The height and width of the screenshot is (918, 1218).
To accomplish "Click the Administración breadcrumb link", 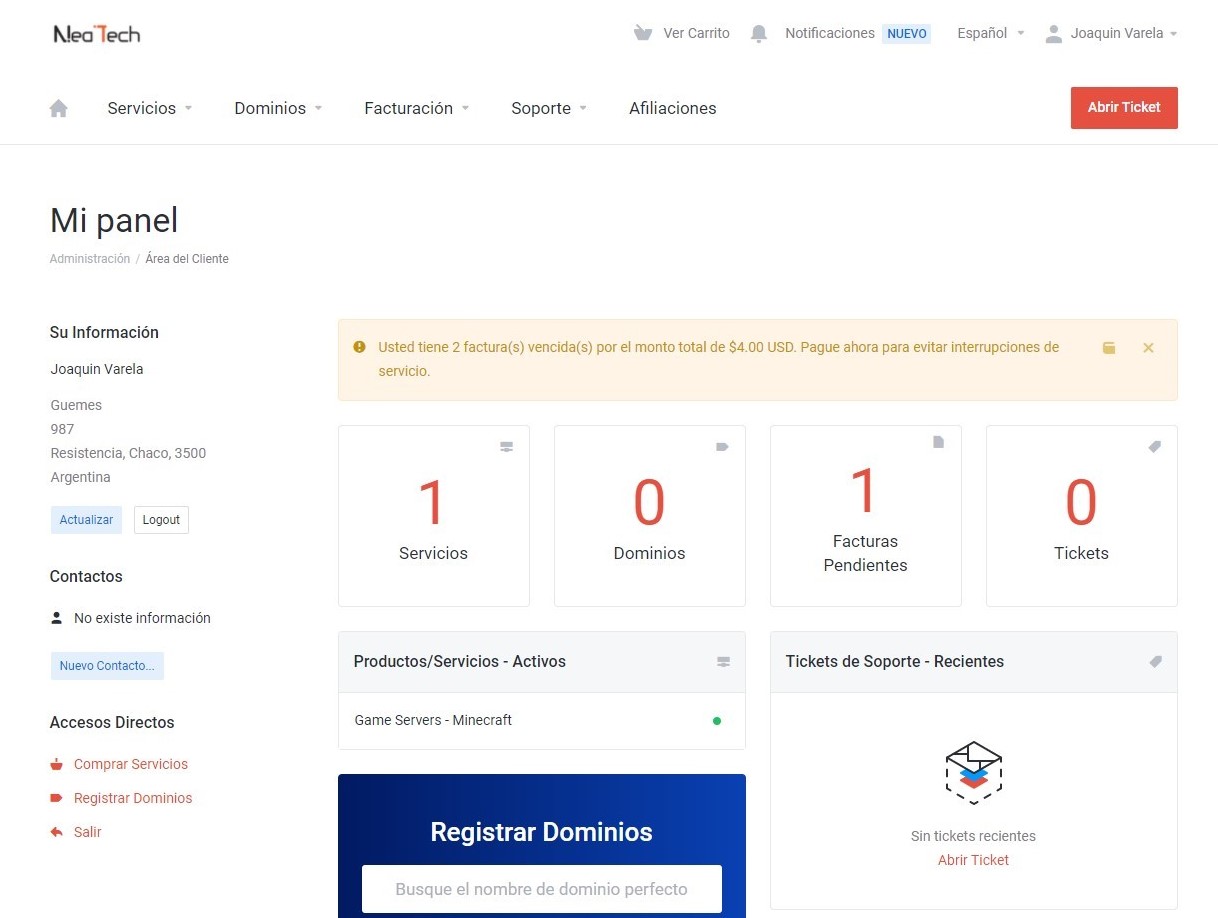I will tap(90, 259).
